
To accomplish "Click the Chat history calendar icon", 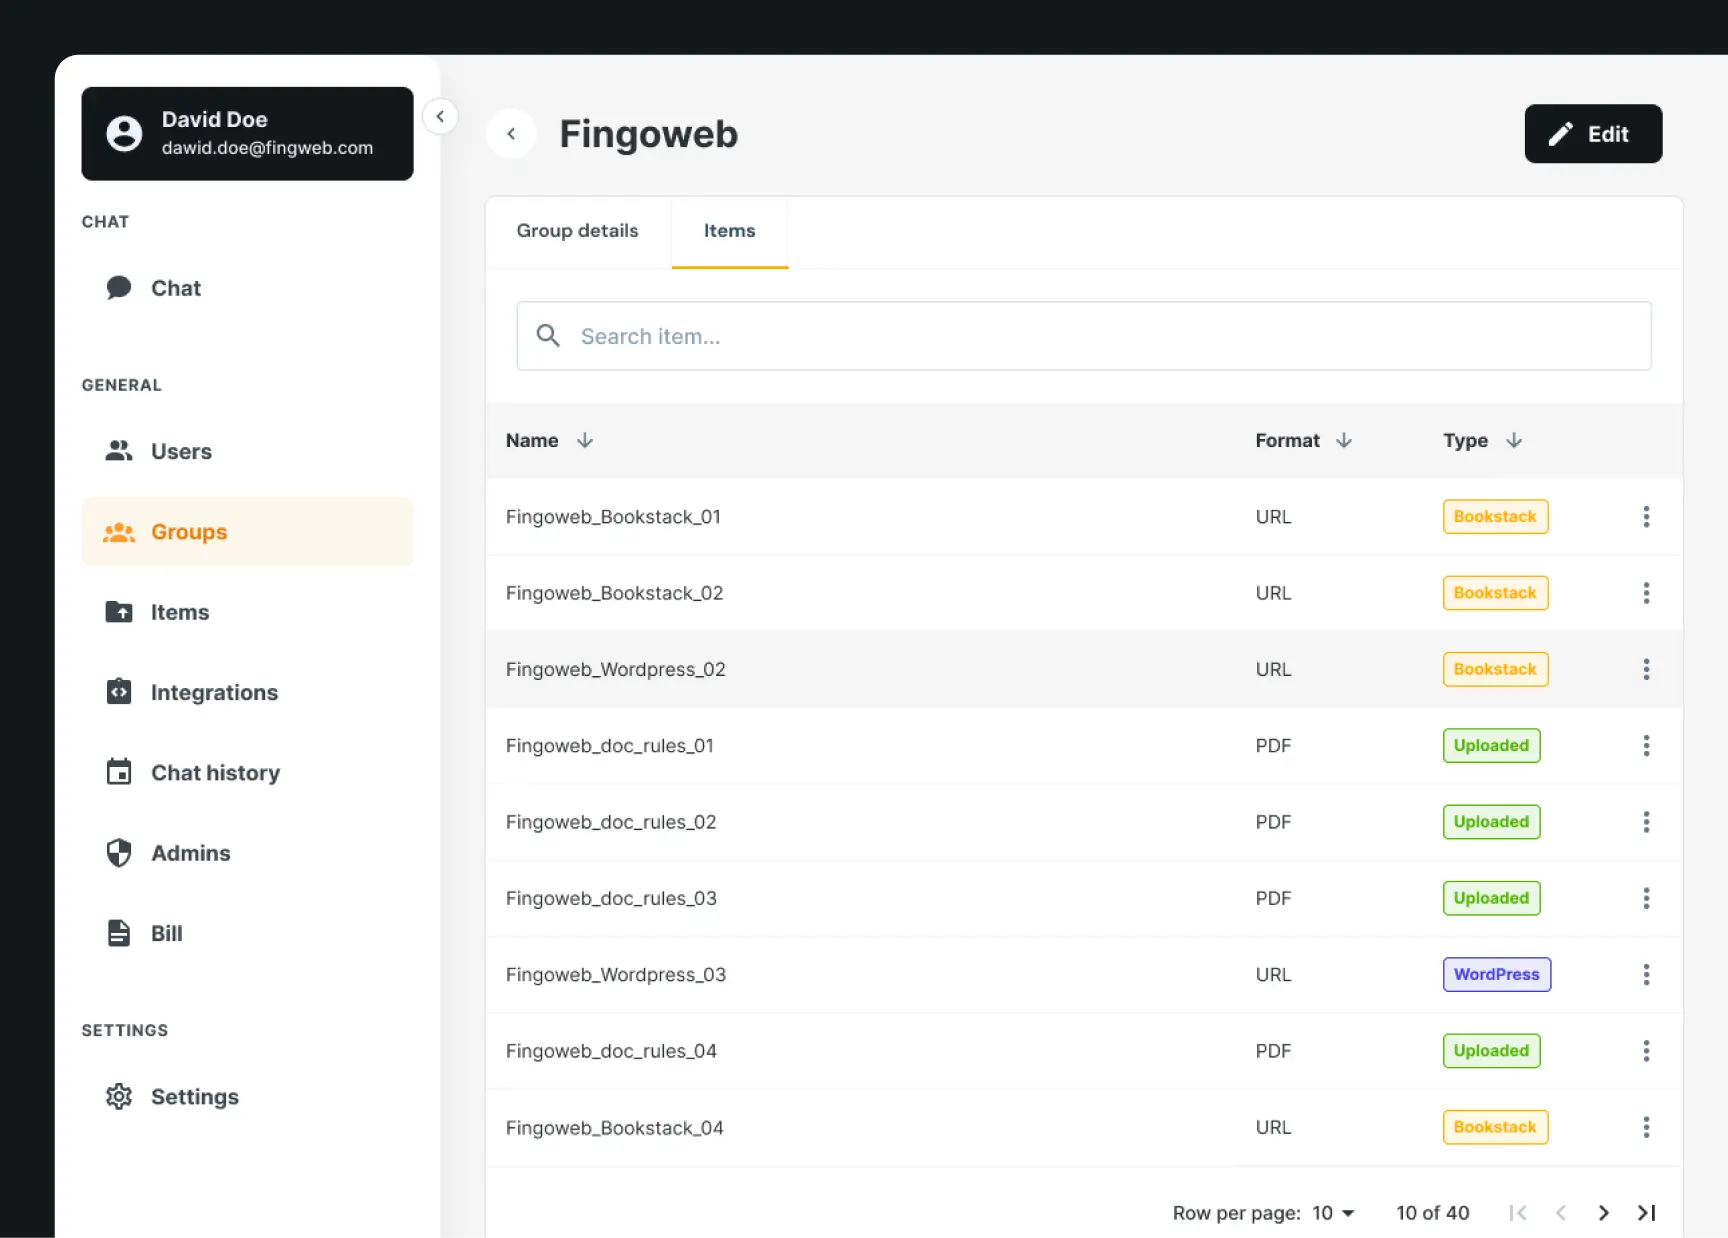I will click(119, 771).
